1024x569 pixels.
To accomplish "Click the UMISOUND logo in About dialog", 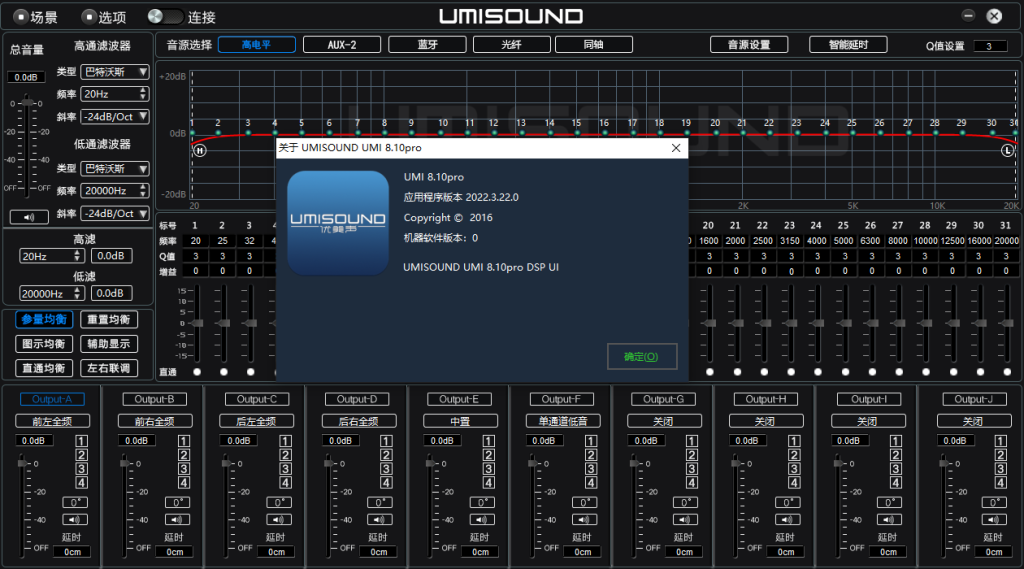I will click(x=338, y=223).
